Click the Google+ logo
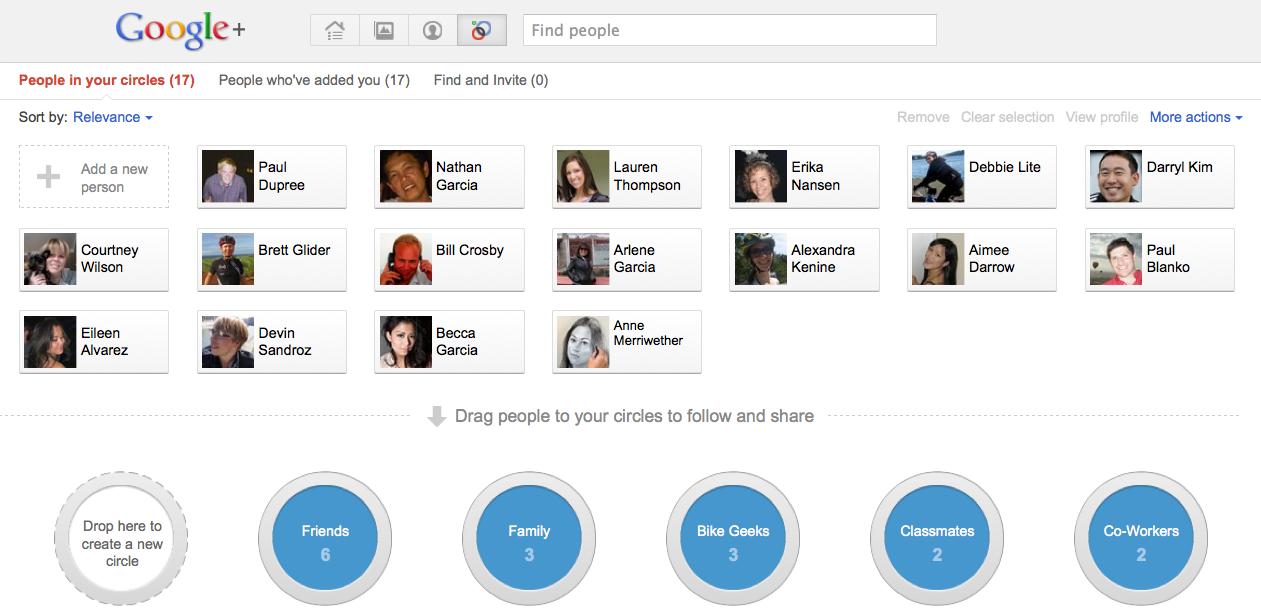 click(x=181, y=30)
